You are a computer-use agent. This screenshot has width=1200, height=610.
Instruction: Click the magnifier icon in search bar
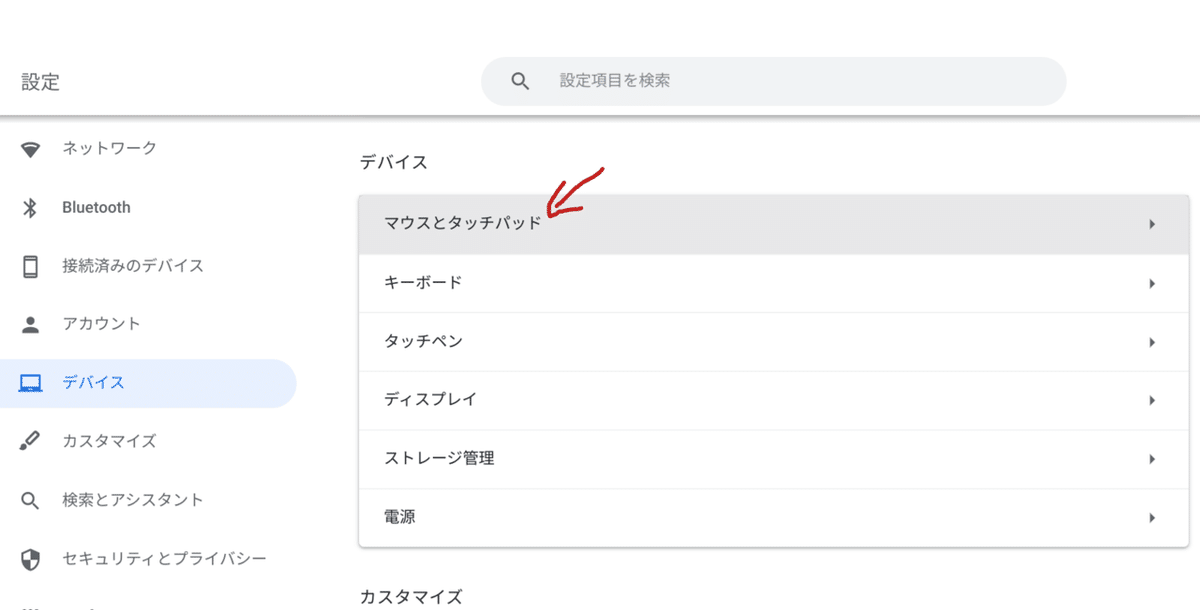520,81
